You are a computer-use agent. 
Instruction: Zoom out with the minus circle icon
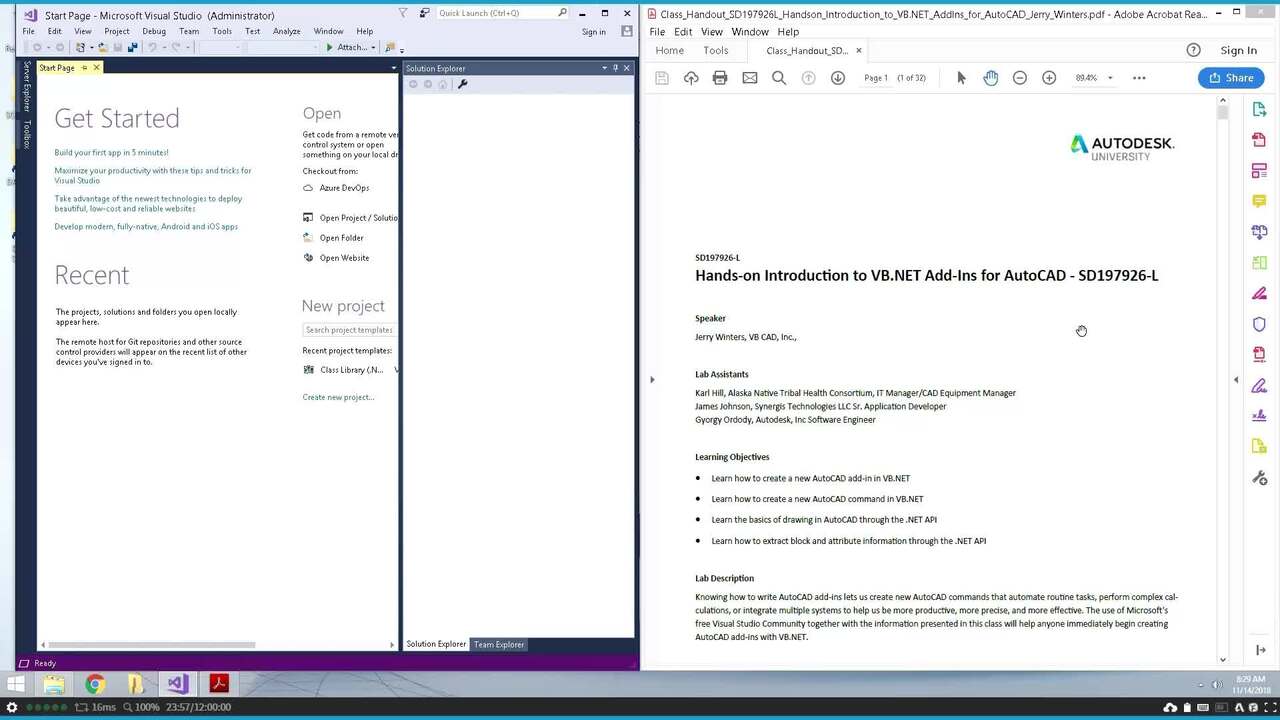click(x=1019, y=78)
